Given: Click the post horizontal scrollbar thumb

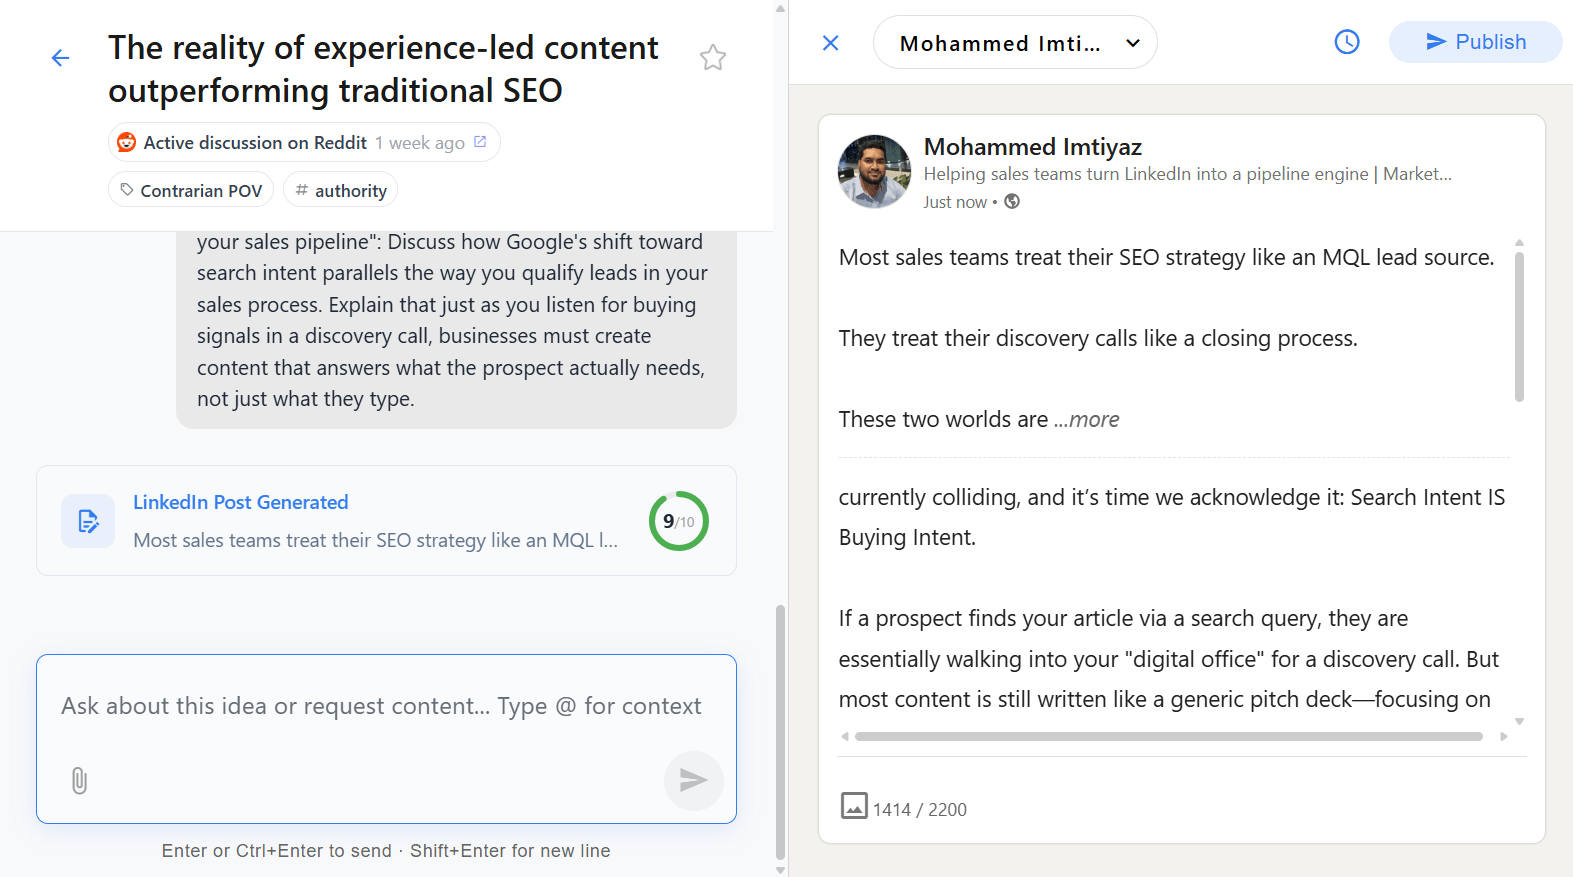Looking at the screenshot, I should [1168, 736].
